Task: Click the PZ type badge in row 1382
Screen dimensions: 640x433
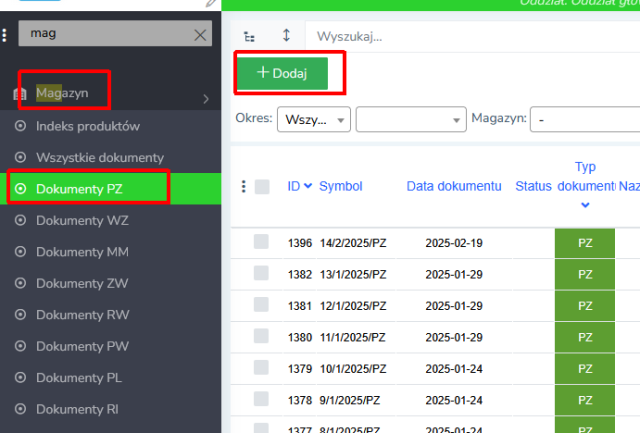Action: click(585, 275)
